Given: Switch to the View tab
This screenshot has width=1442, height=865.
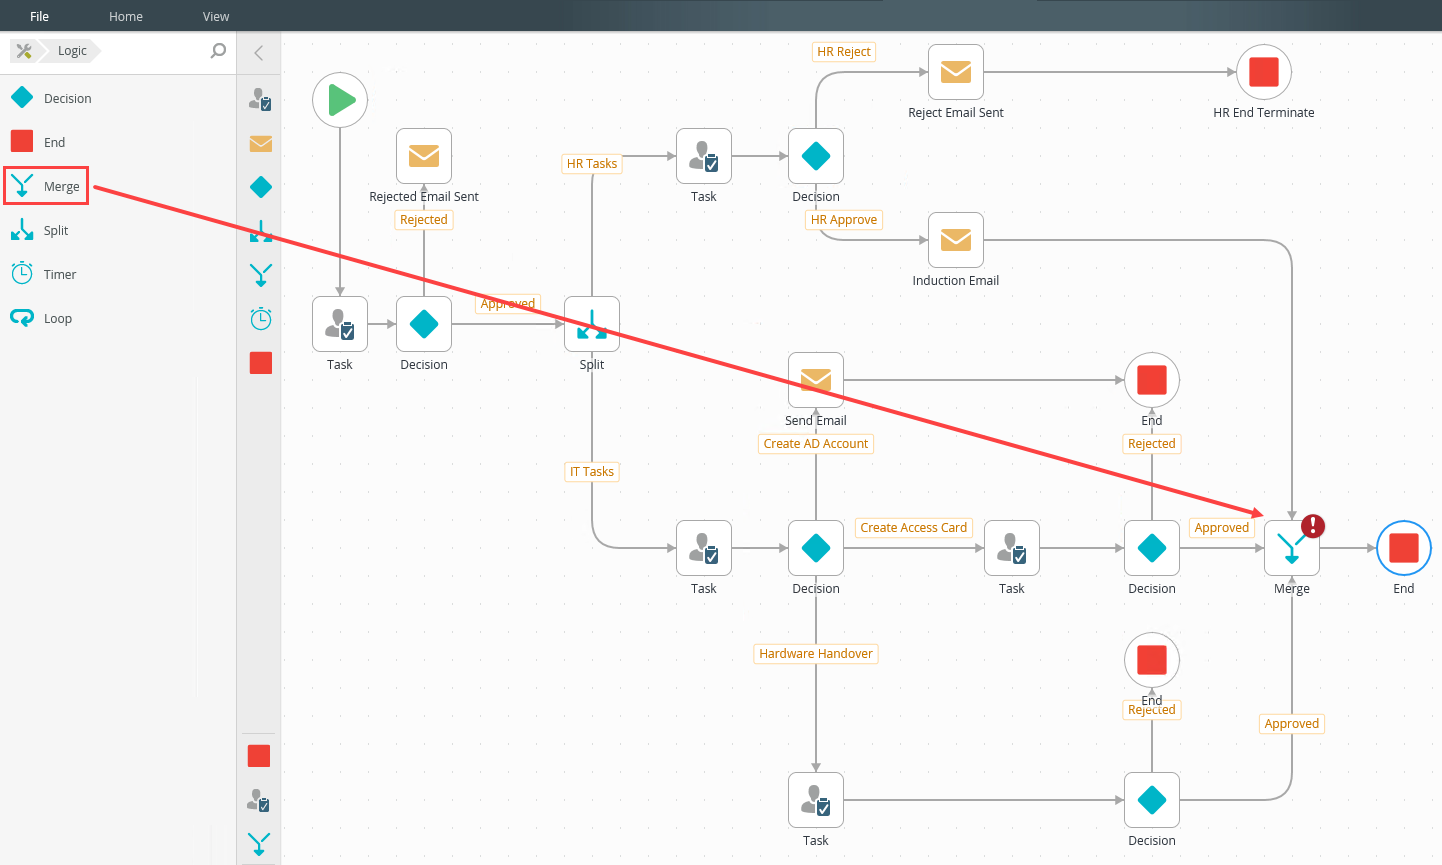Looking at the screenshot, I should pyautogui.click(x=216, y=16).
